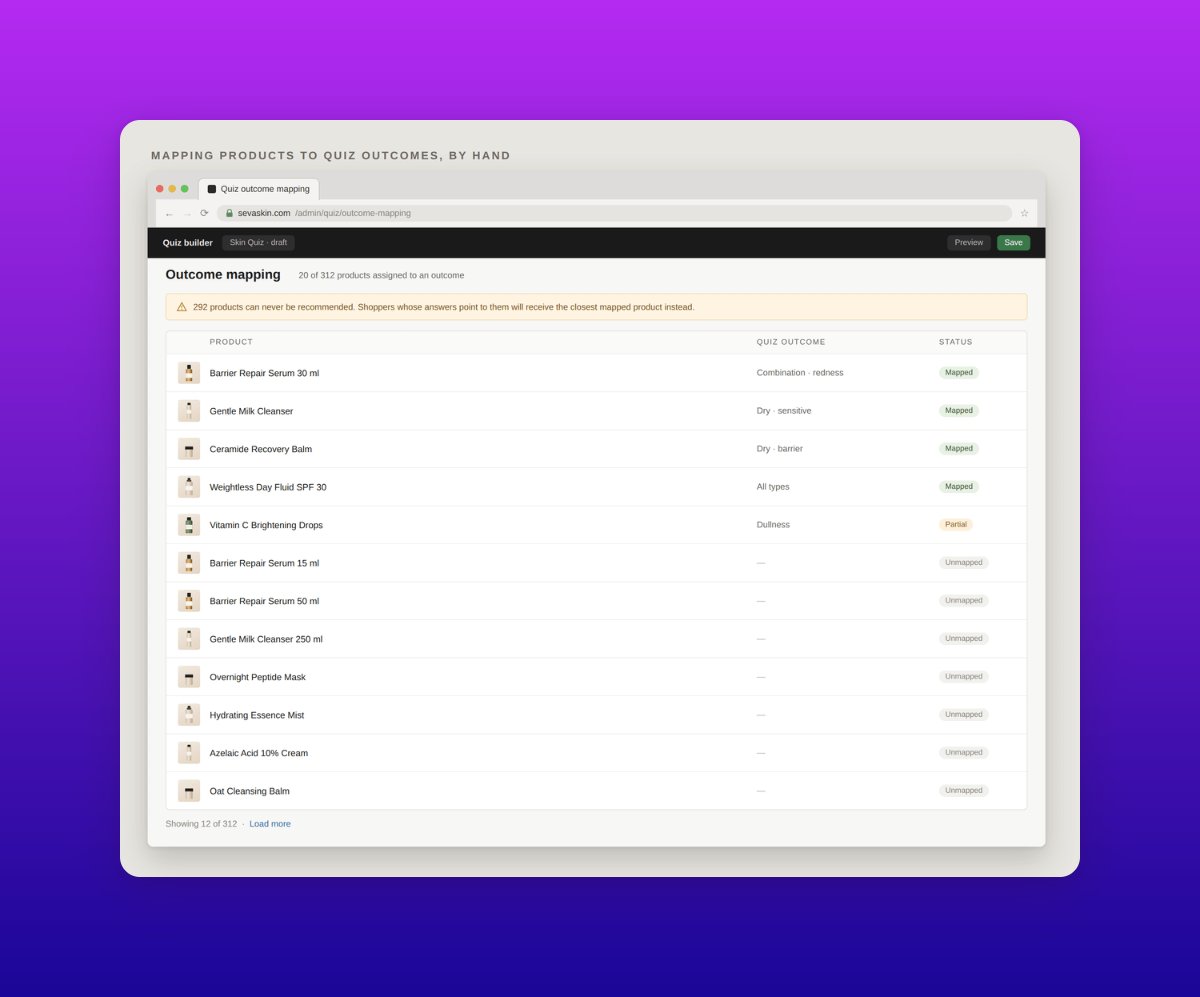This screenshot has height=997, width=1200.
Task: Click the QUIZ OUTCOME column header
Action: 791,342
